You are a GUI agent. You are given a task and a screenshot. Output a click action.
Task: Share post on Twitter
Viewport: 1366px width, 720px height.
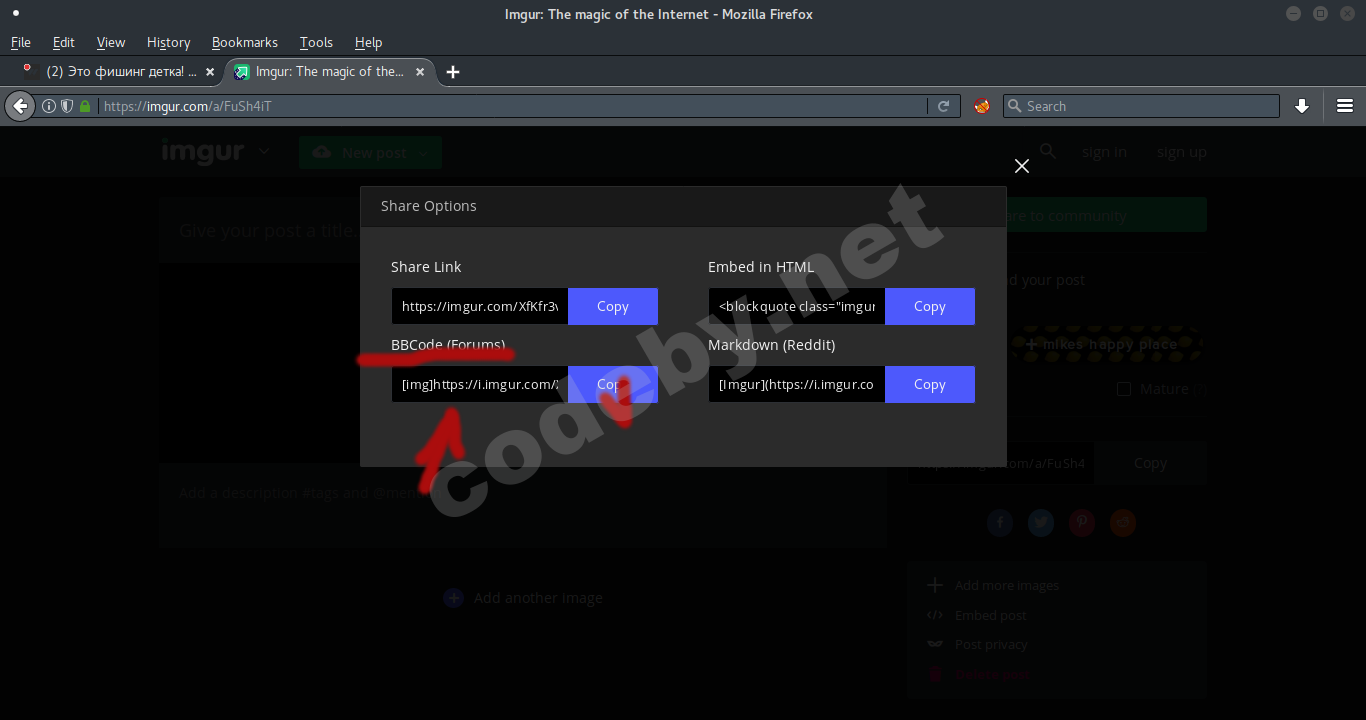1041,522
